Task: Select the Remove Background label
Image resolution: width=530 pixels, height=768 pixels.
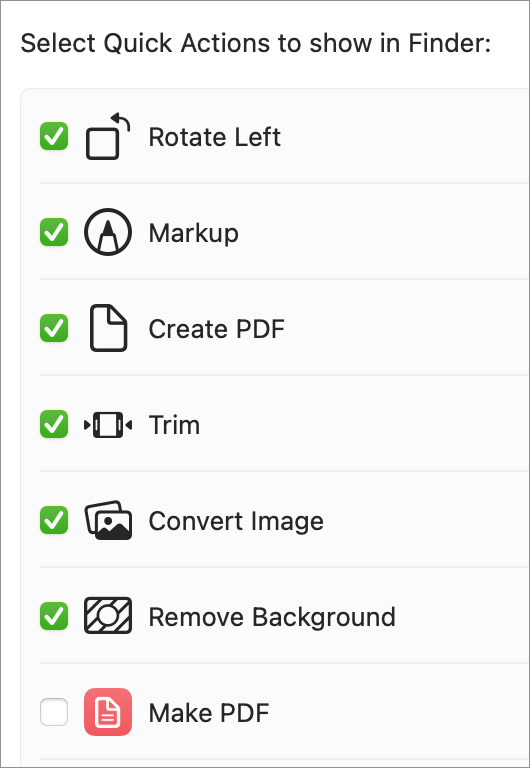Action: pos(272,617)
